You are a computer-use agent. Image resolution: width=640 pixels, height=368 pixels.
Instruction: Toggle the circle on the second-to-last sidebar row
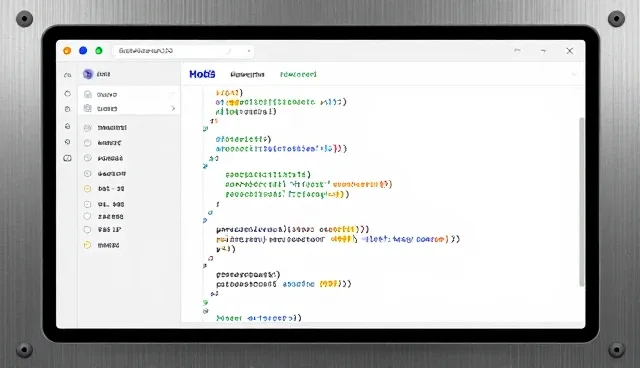tap(87, 229)
